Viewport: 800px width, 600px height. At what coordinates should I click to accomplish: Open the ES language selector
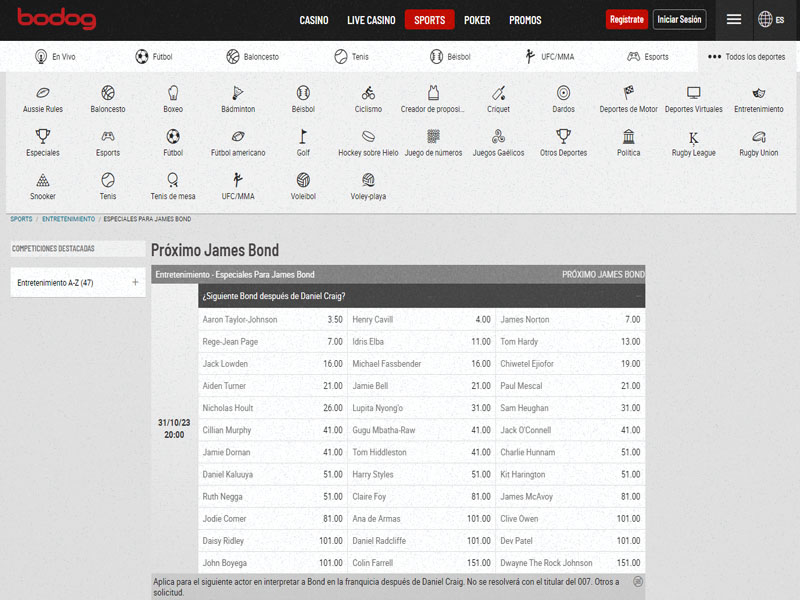point(771,19)
